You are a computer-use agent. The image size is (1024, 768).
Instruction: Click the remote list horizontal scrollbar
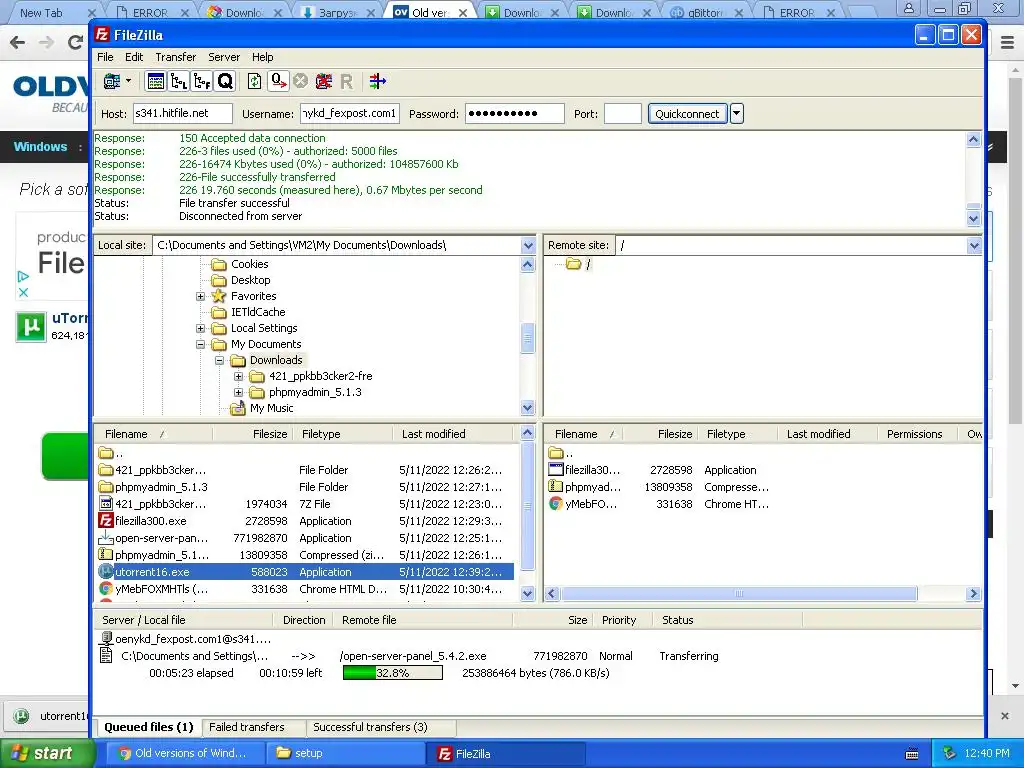(739, 594)
